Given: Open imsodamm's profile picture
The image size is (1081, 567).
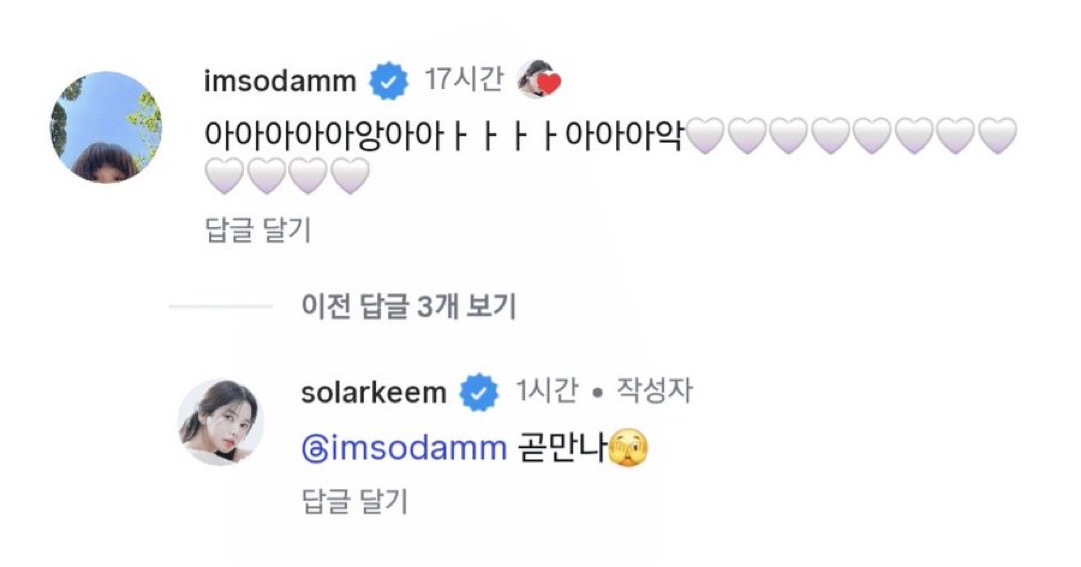Looking at the screenshot, I should (106, 127).
